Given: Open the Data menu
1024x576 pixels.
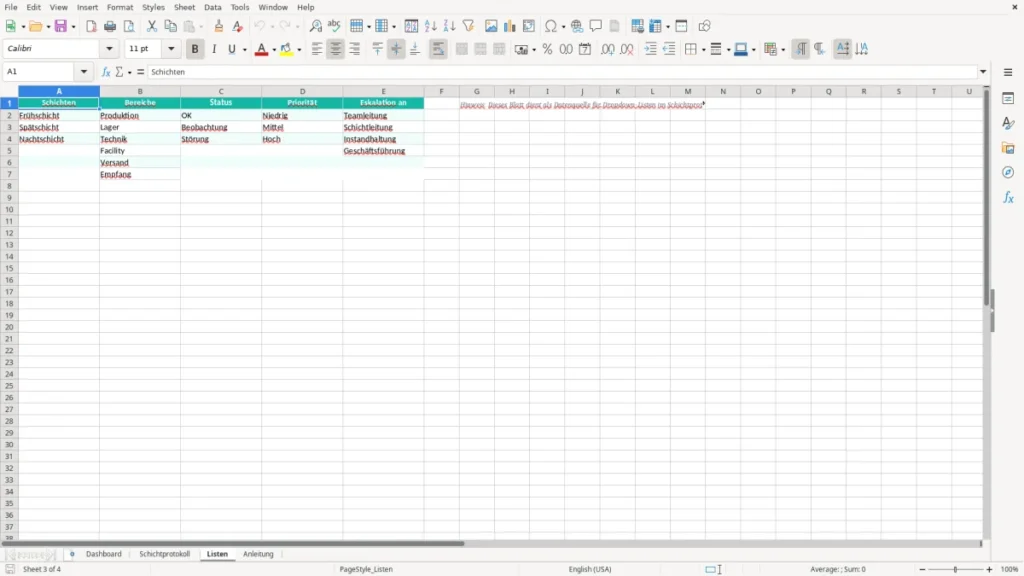Looking at the screenshot, I should (x=213, y=7).
